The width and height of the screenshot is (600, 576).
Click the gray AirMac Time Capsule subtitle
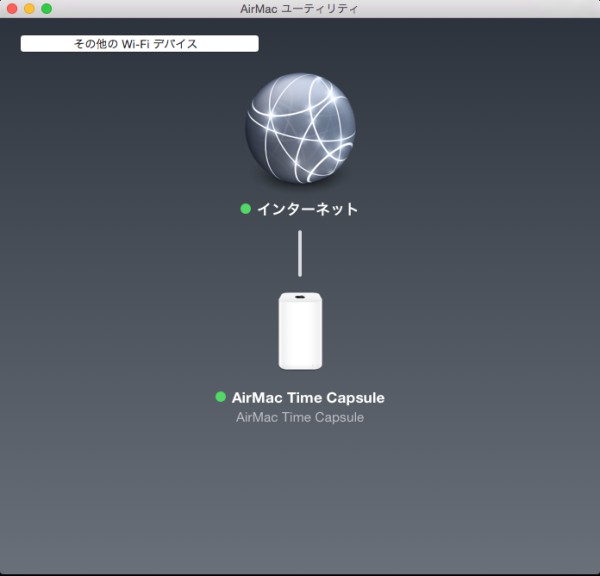300,417
